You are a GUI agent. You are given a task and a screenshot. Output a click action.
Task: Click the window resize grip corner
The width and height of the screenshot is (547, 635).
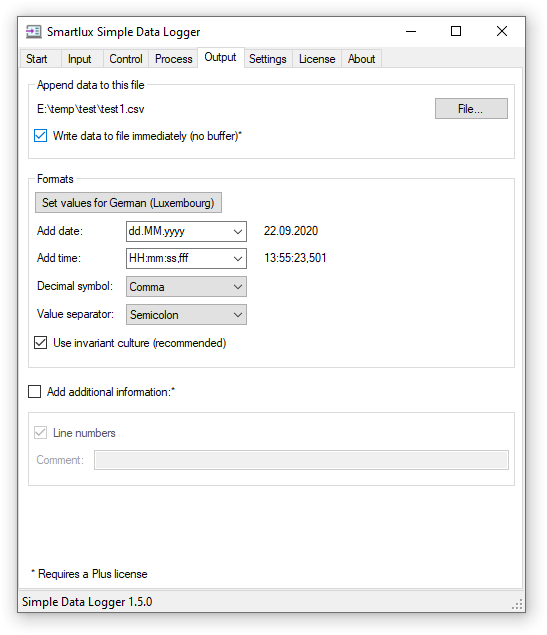[517, 605]
